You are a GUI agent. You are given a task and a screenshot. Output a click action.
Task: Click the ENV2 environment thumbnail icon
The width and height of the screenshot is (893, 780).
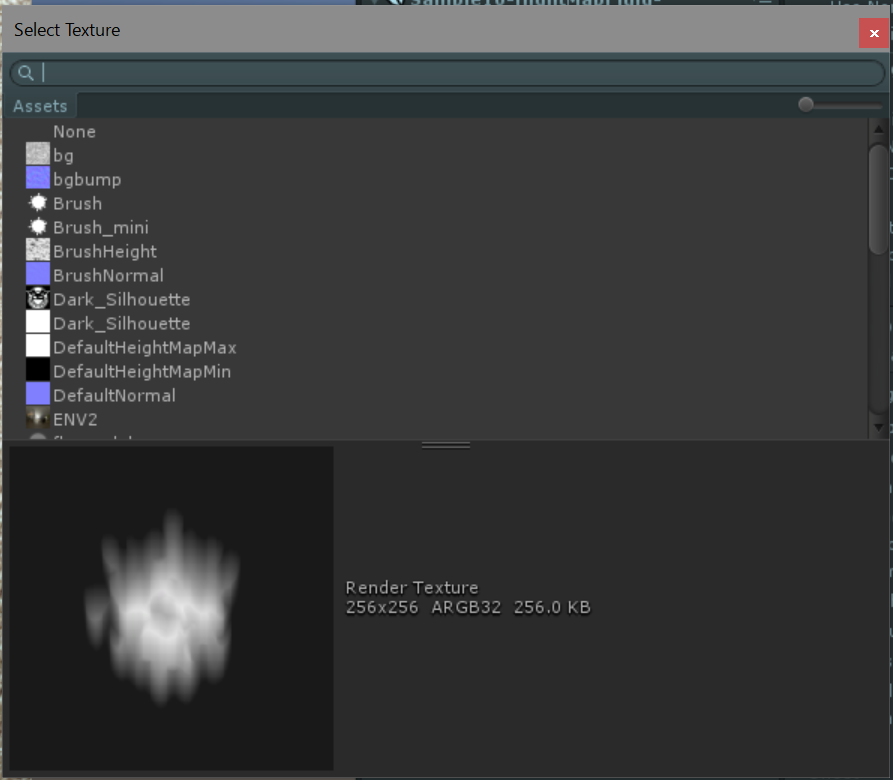(x=38, y=418)
